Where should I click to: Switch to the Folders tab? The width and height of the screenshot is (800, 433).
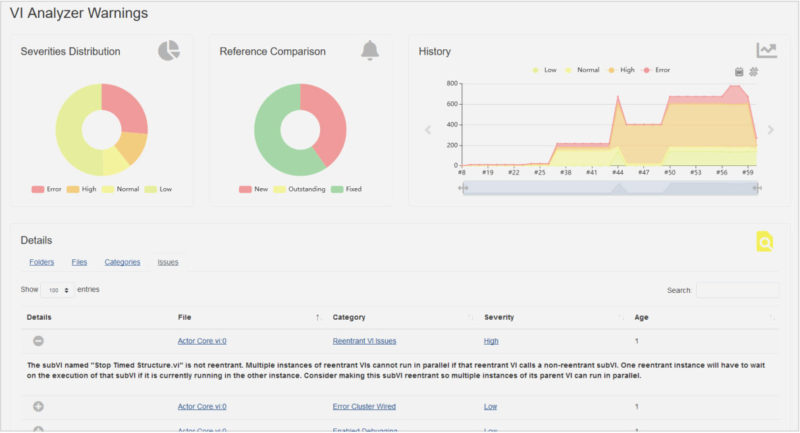pyautogui.click(x=42, y=262)
